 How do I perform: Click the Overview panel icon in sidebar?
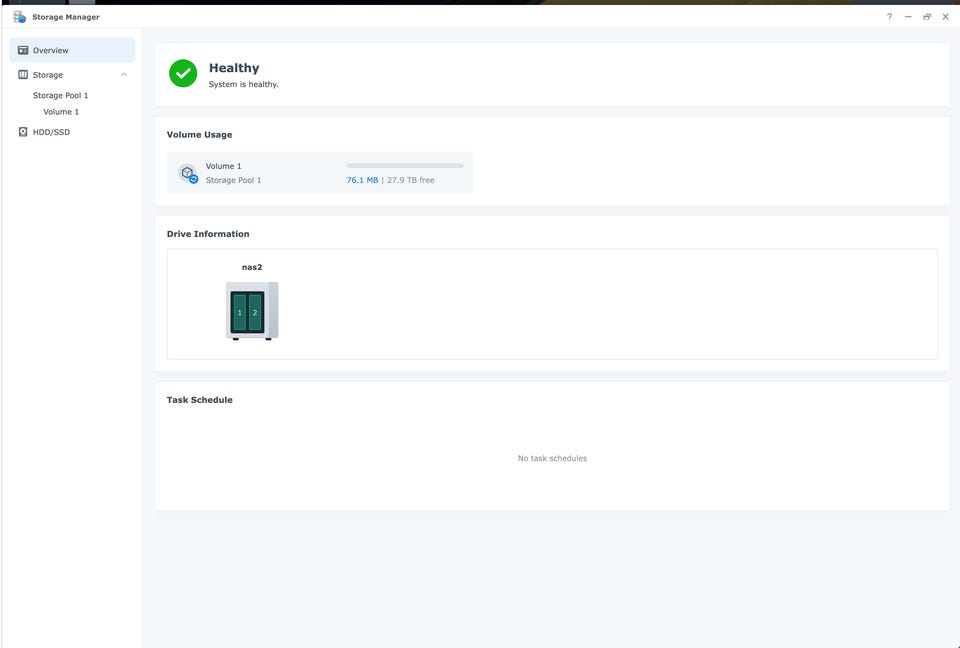pos(23,50)
